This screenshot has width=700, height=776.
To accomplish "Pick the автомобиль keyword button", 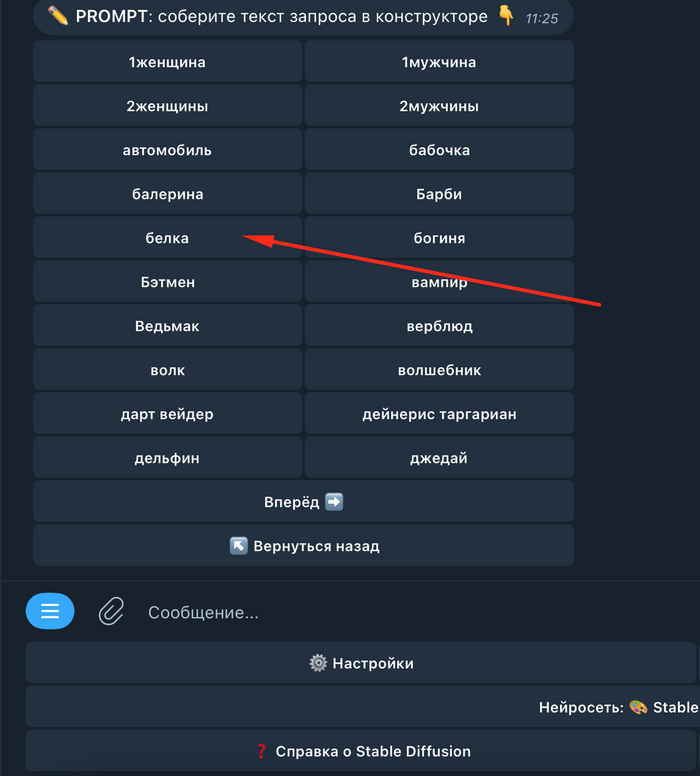I will point(167,150).
